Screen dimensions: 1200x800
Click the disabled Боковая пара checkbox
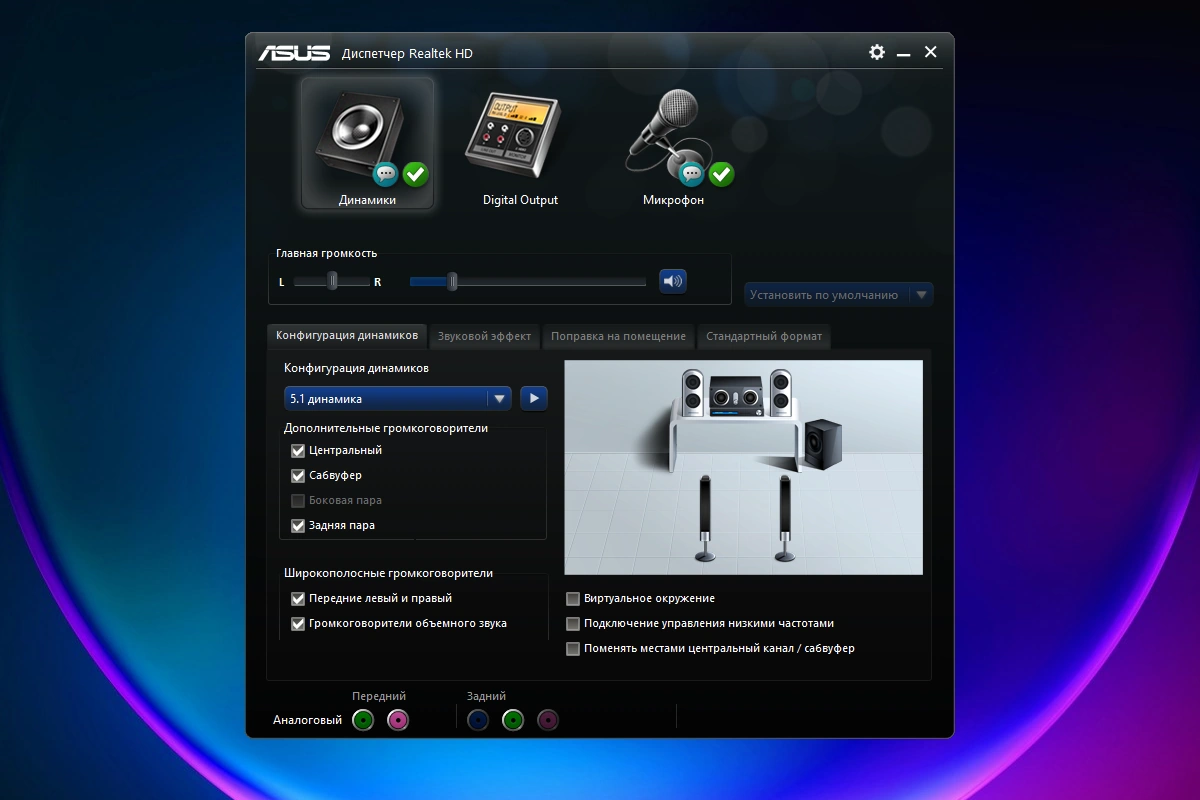pos(298,501)
